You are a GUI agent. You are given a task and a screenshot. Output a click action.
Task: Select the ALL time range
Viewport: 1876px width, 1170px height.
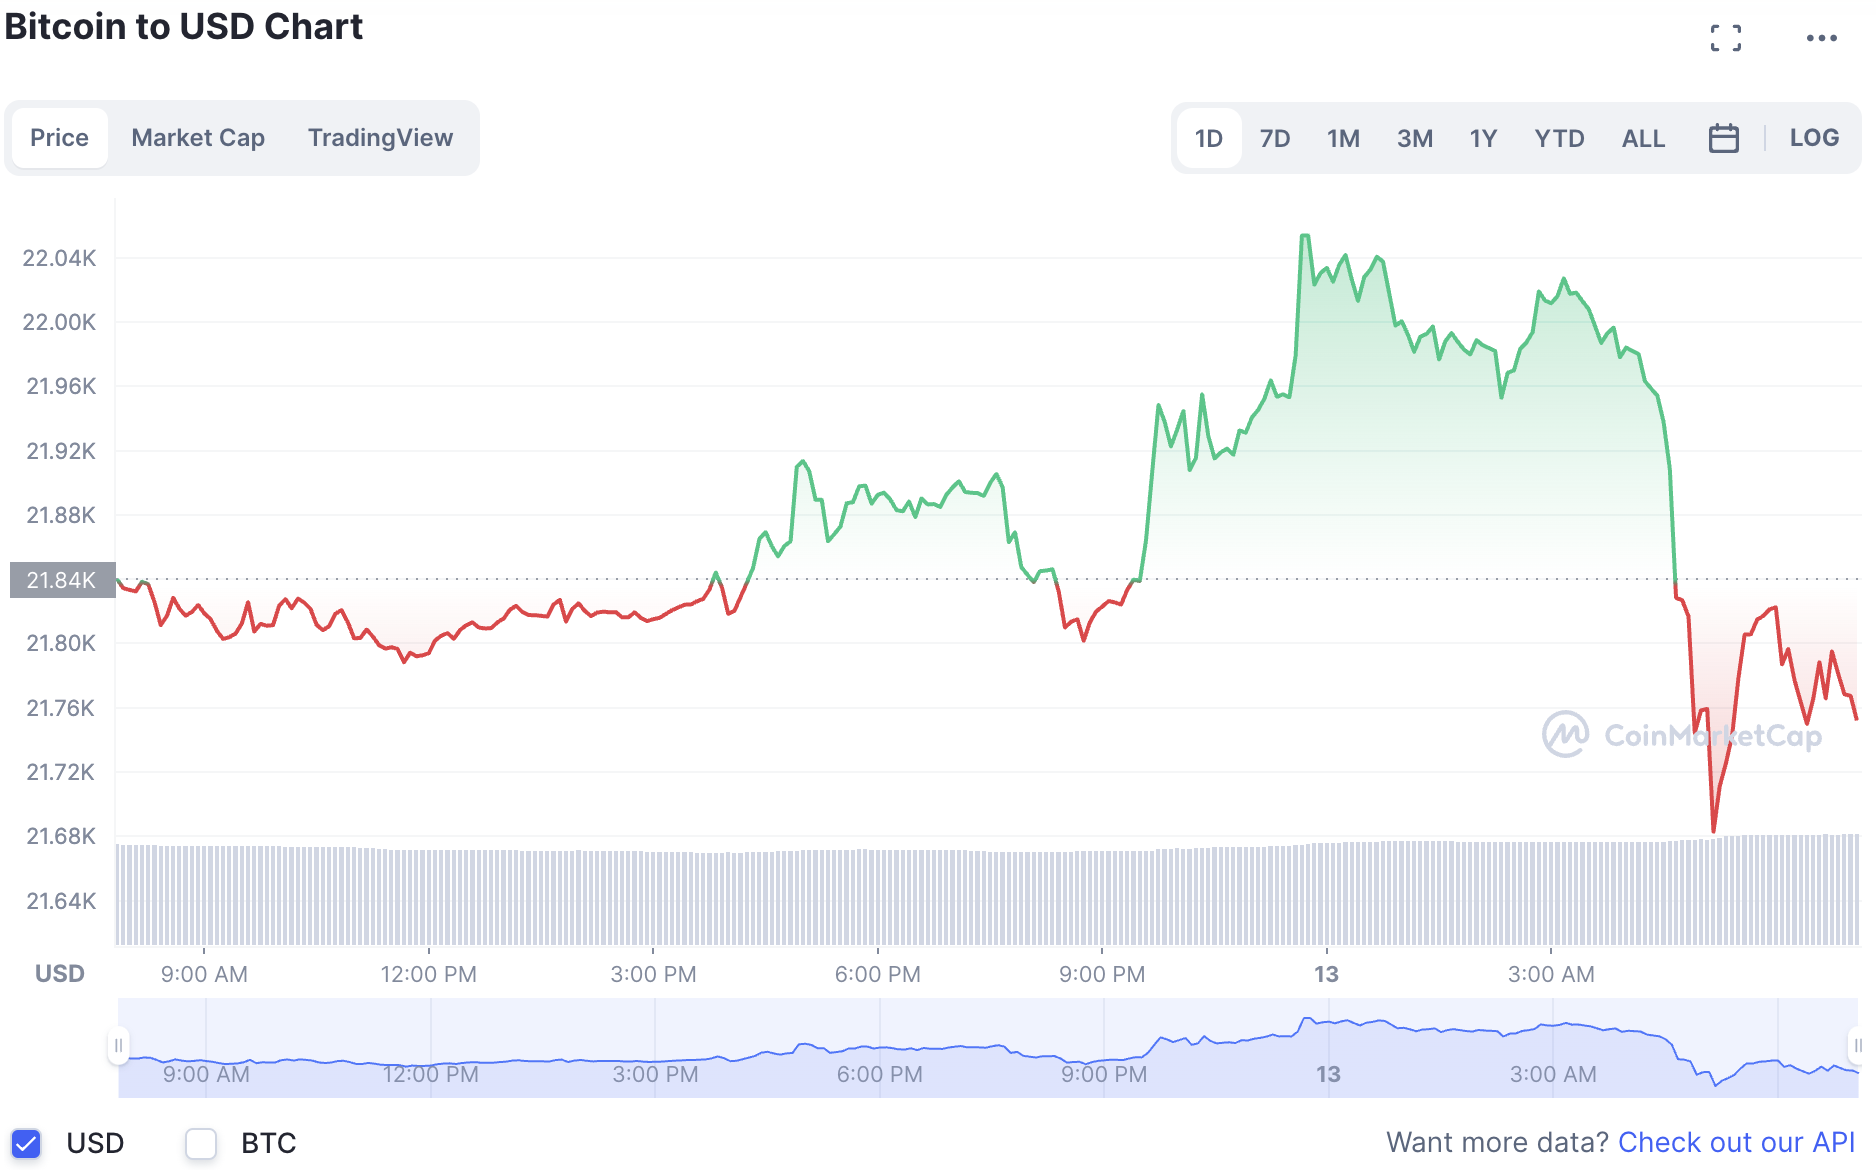pyautogui.click(x=1643, y=138)
